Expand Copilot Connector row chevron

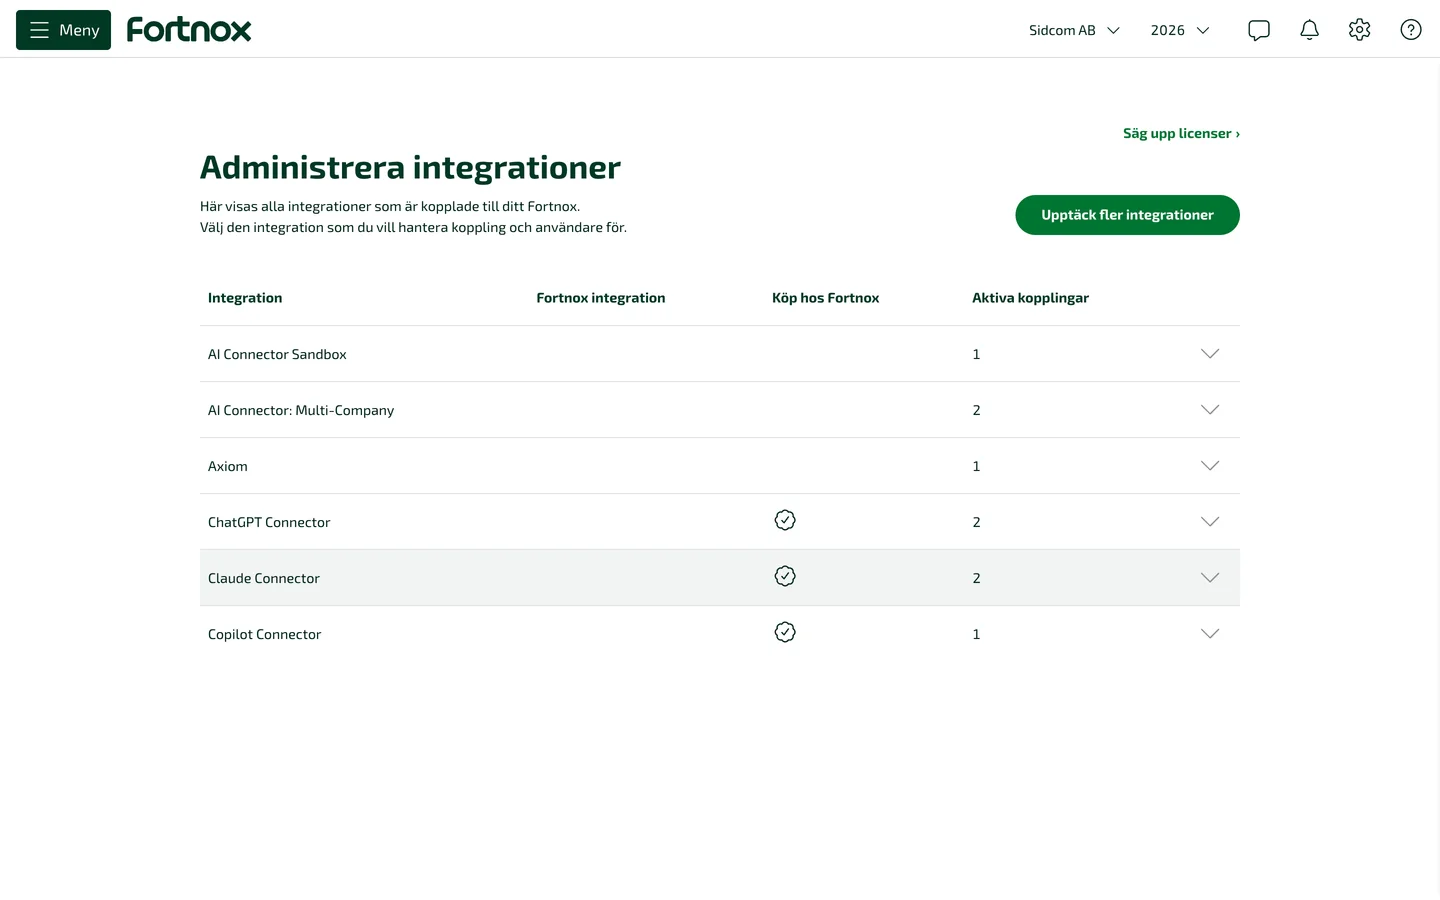(x=1210, y=634)
